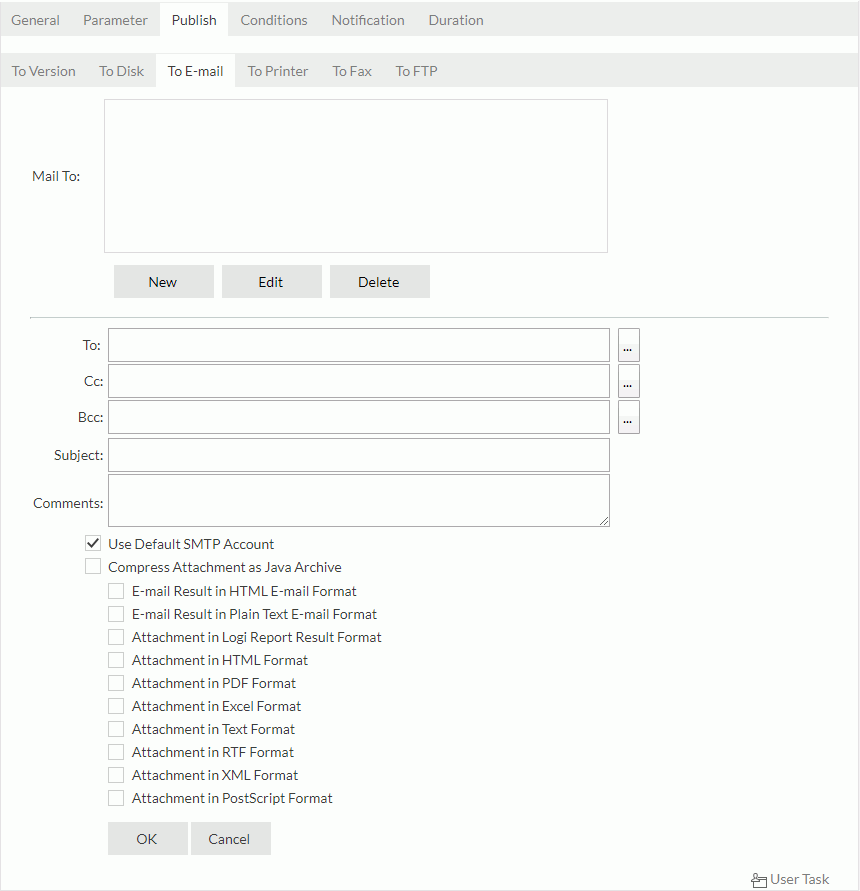Screen dimensions: 860x891
Task: Open the Notification tab
Action: [x=367, y=19]
